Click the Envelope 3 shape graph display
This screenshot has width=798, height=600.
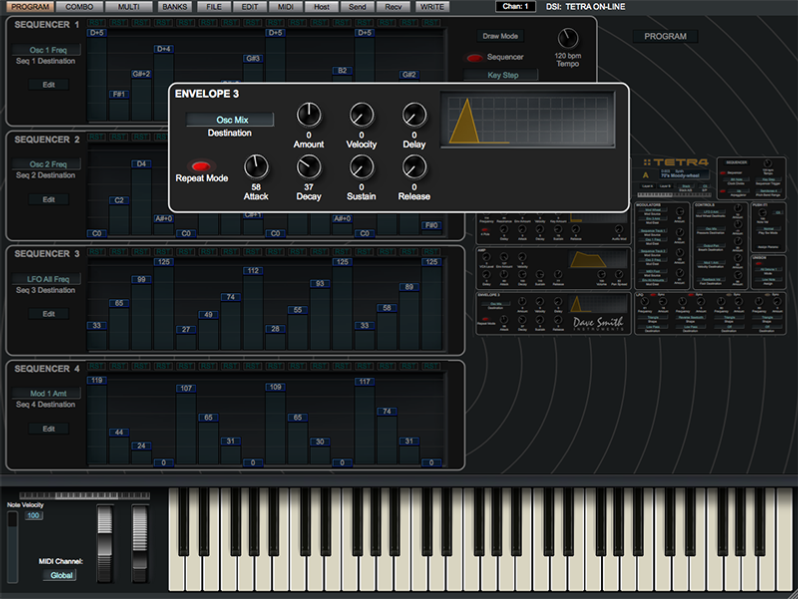(531, 119)
